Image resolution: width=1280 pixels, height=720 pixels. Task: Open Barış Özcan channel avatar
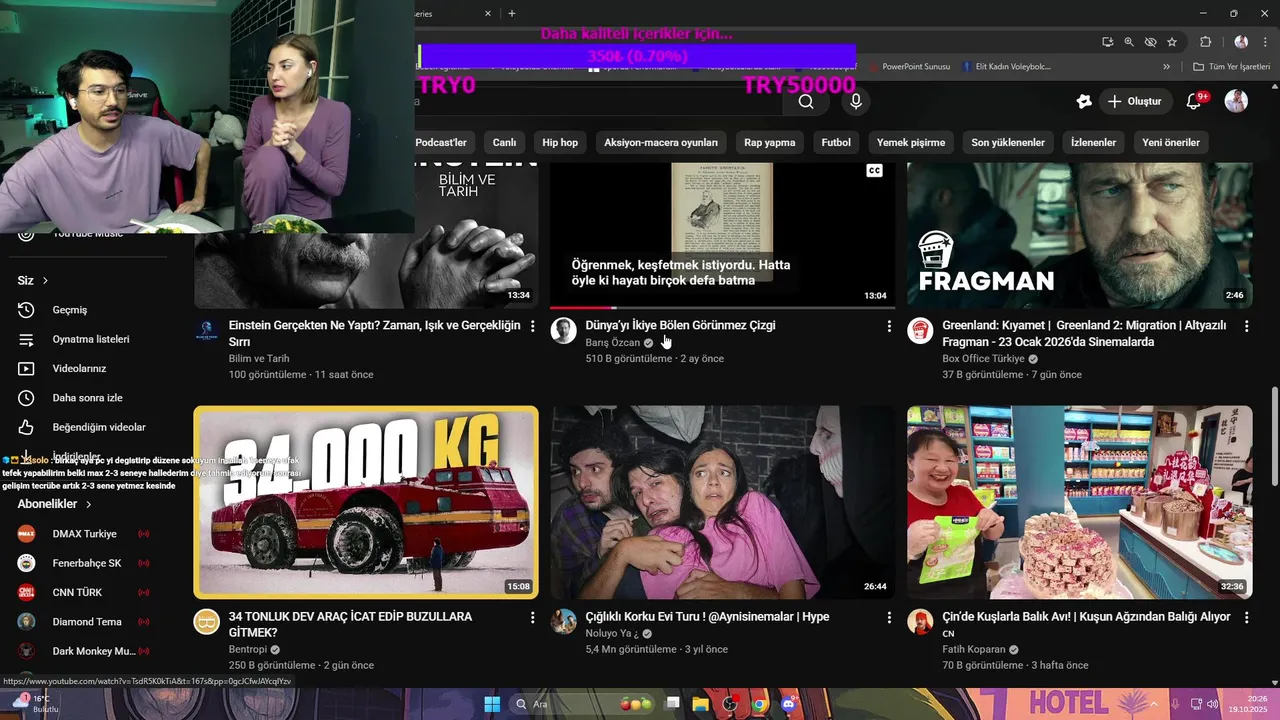click(564, 331)
